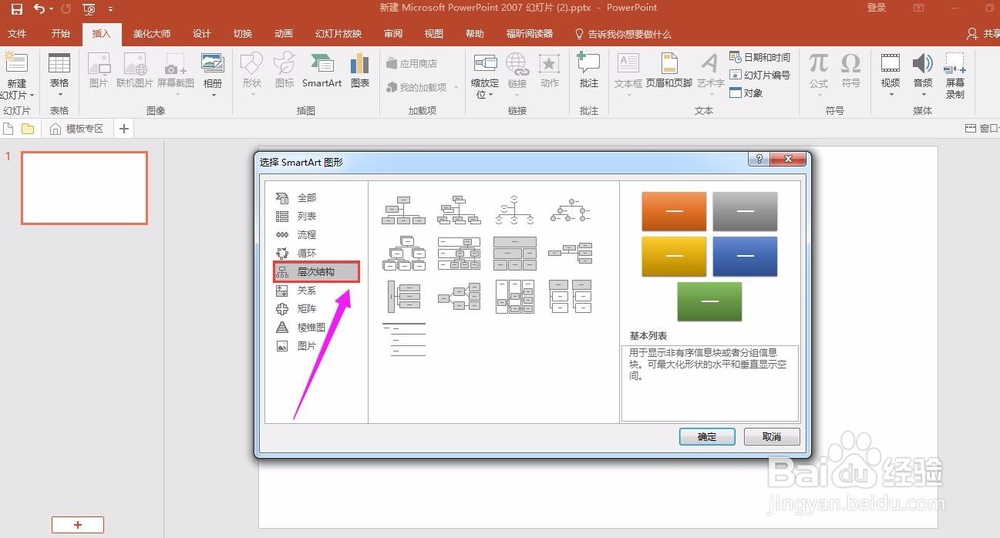Select Hierarchy (层次结构) SmartArt category

(x=316, y=272)
